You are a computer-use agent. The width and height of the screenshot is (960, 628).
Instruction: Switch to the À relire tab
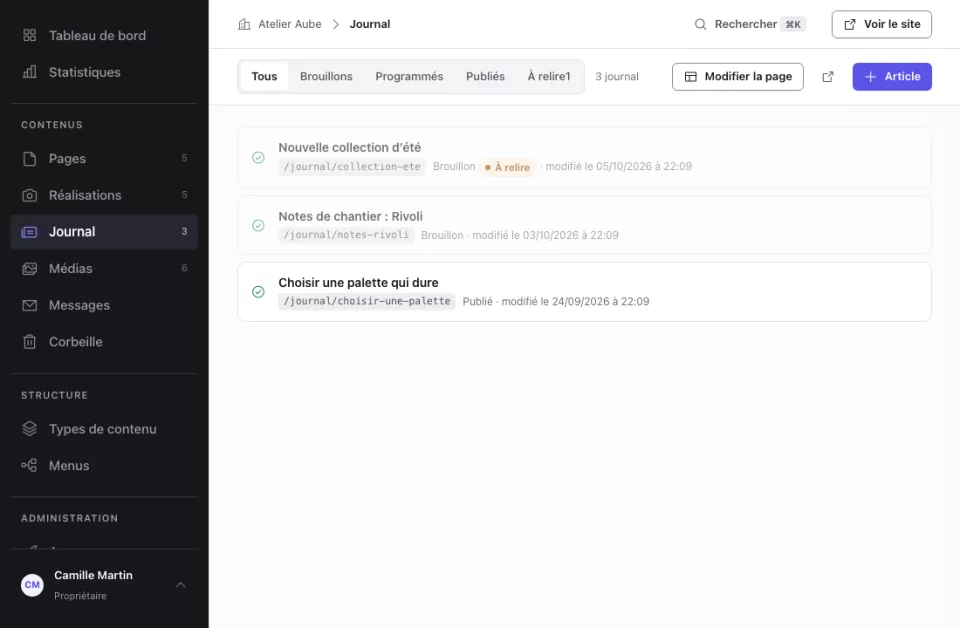click(x=549, y=77)
